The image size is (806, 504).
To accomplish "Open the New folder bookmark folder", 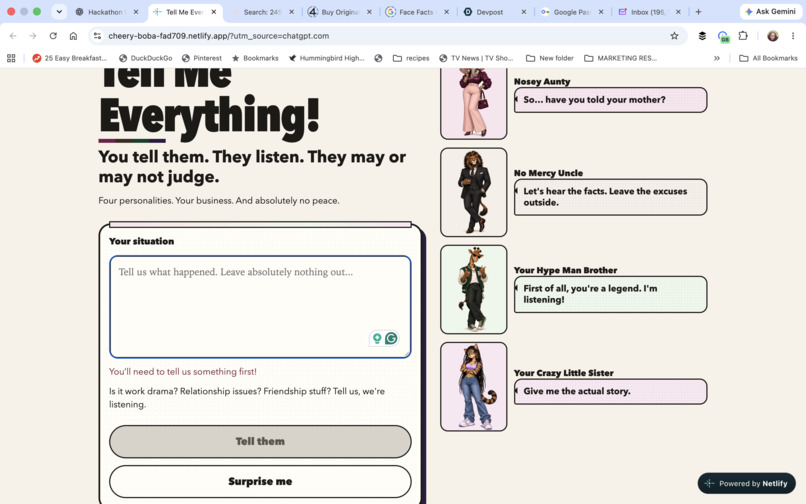I will coord(549,58).
